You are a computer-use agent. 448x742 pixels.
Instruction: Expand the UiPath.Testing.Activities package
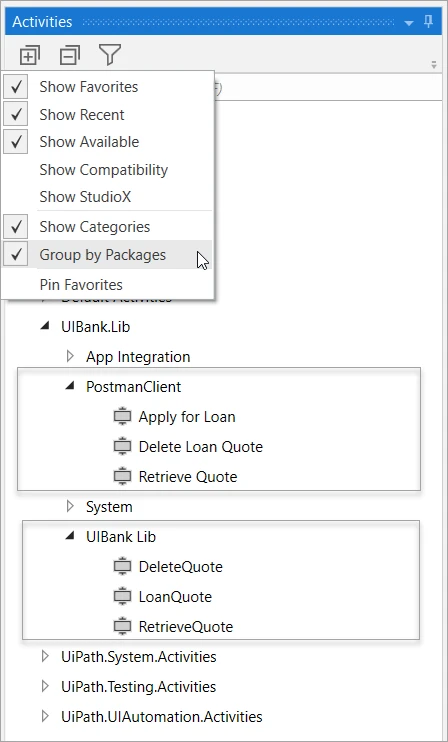point(45,686)
